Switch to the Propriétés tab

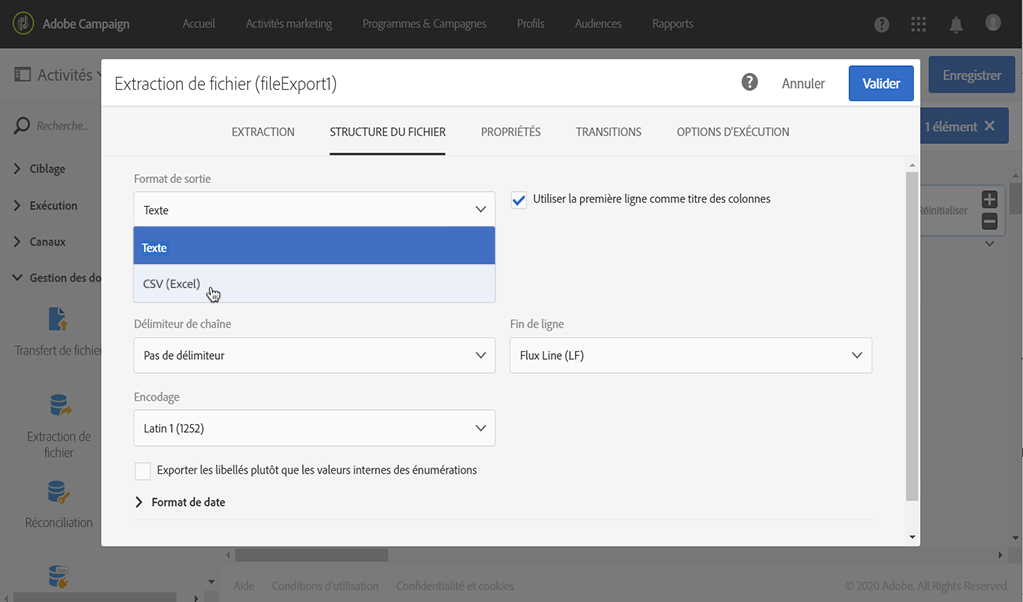510,132
